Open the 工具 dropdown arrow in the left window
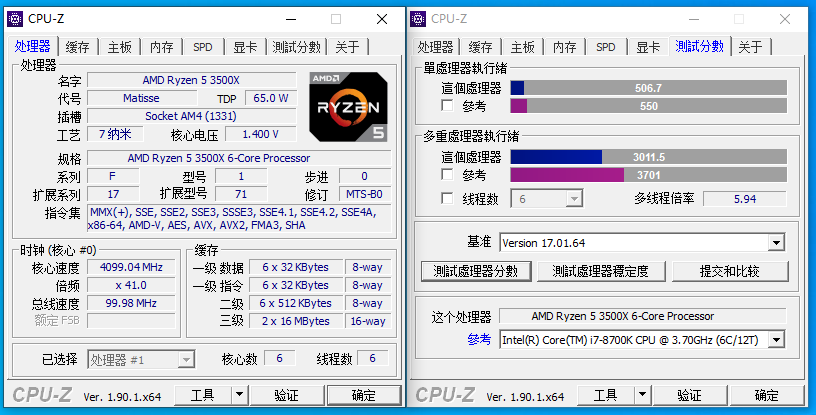 [x=239, y=395]
